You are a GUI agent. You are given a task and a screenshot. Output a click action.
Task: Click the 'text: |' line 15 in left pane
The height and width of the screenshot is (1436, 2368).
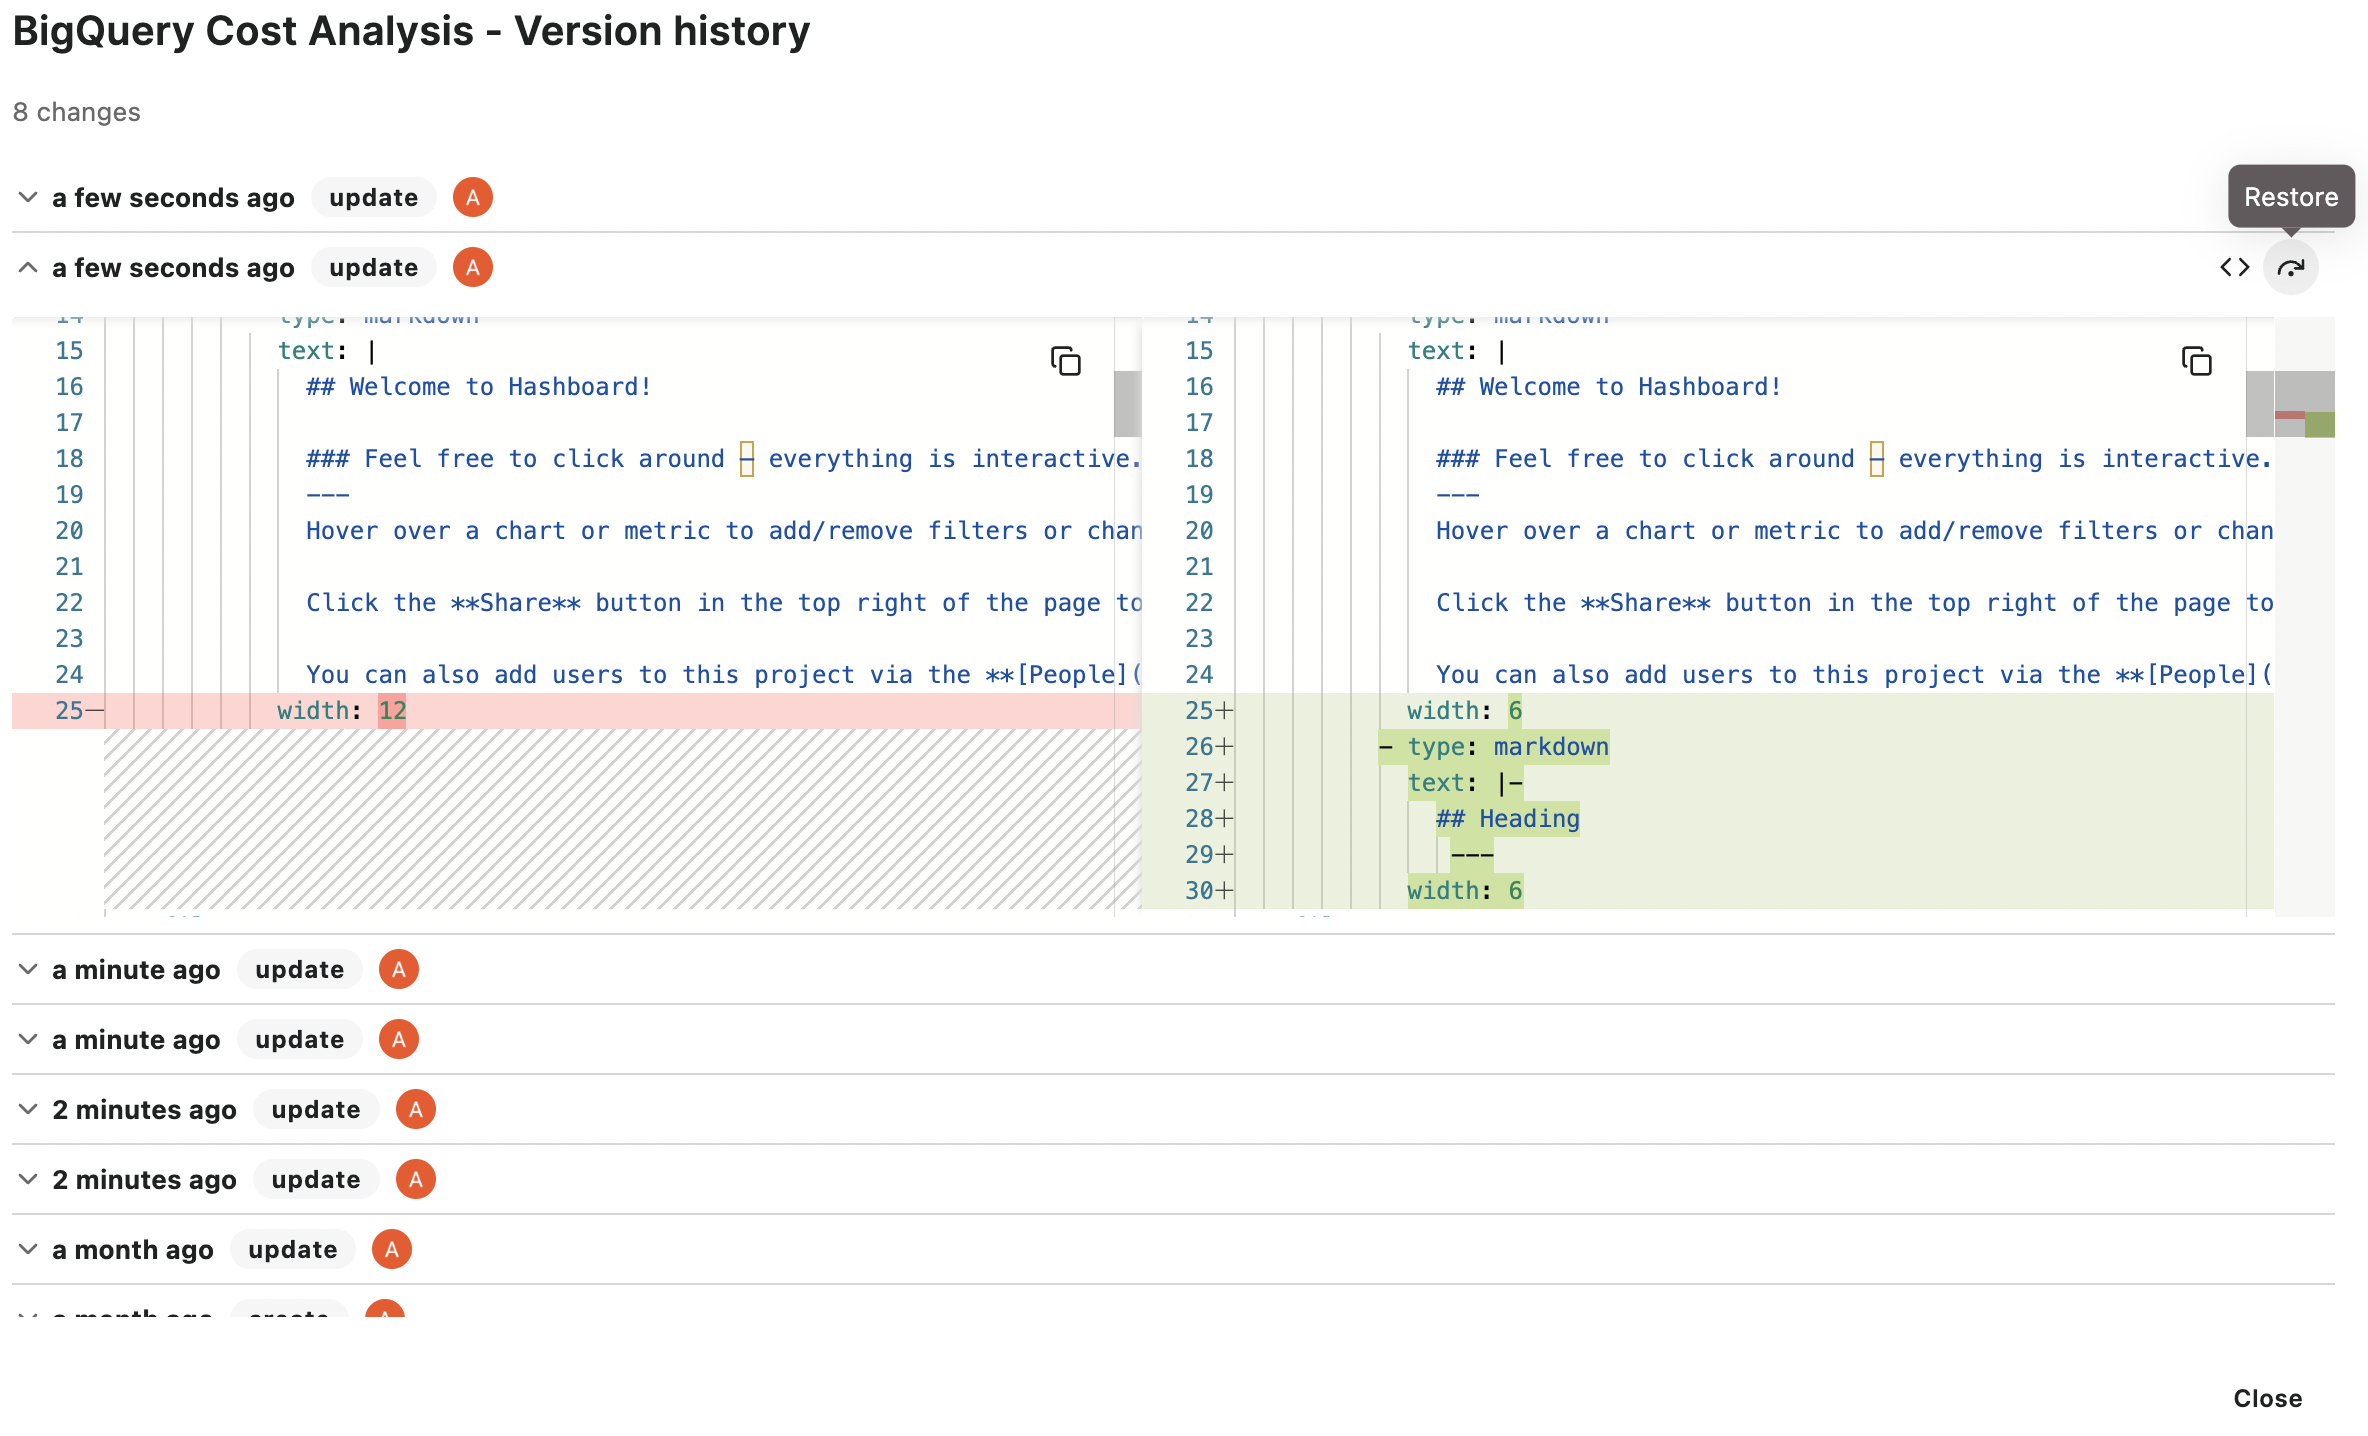(326, 351)
